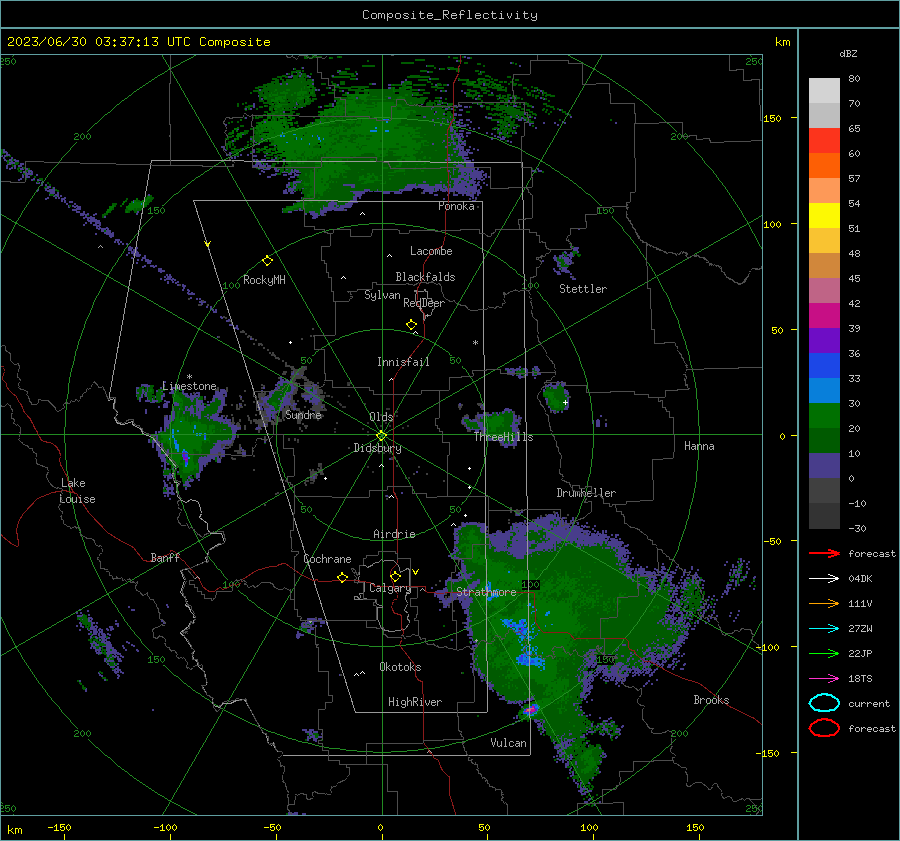Click the Banff label on map

(x=165, y=557)
